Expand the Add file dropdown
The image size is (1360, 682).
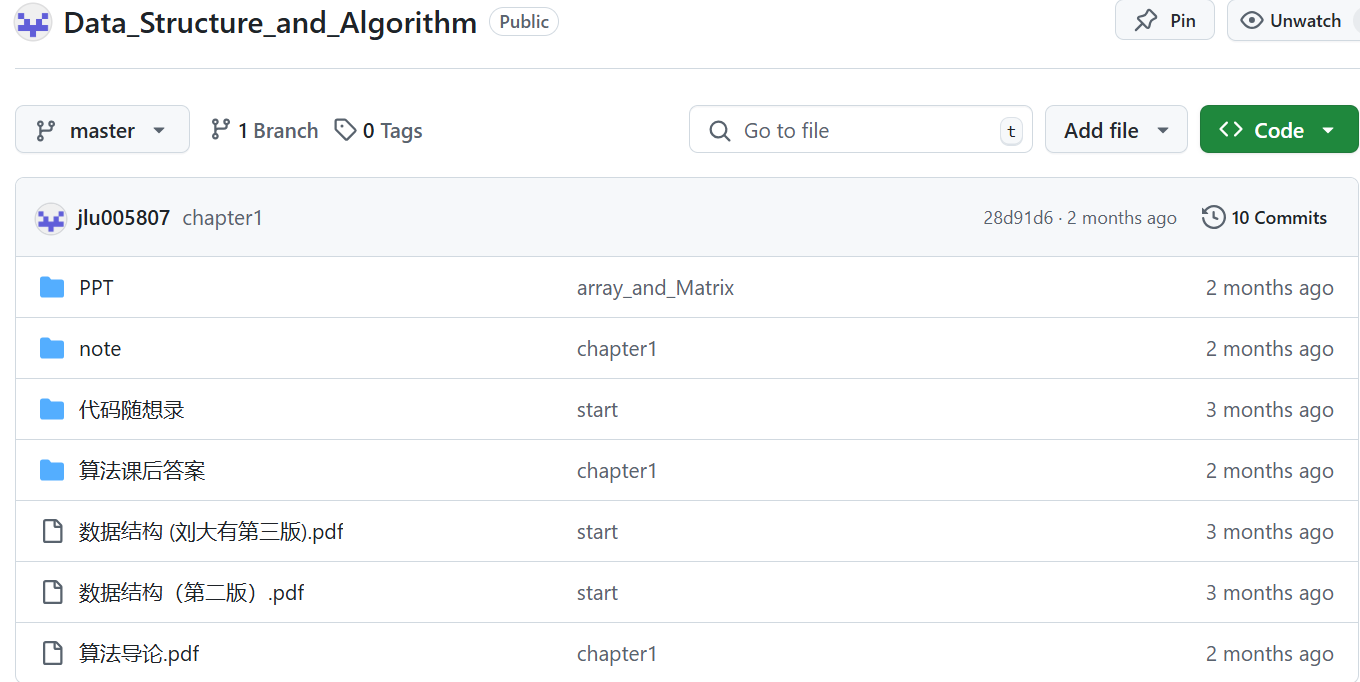click(x=1116, y=130)
